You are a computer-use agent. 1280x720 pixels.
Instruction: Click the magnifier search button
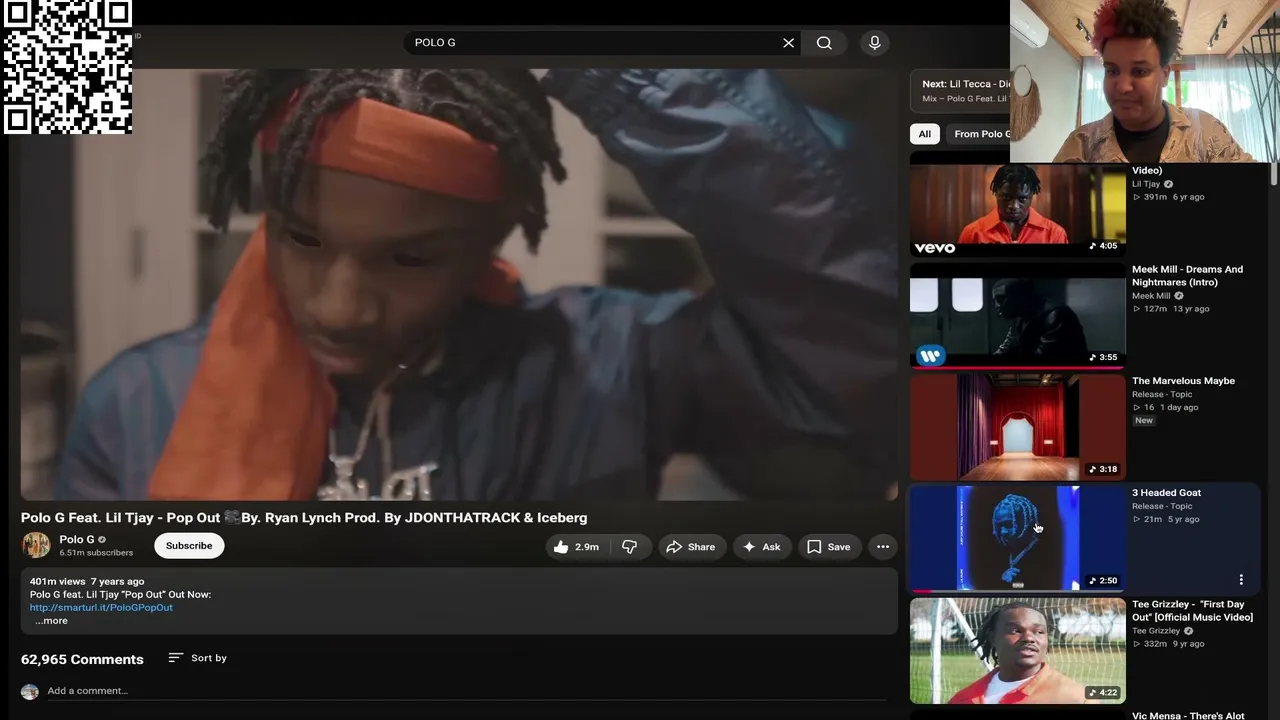point(824,43)
